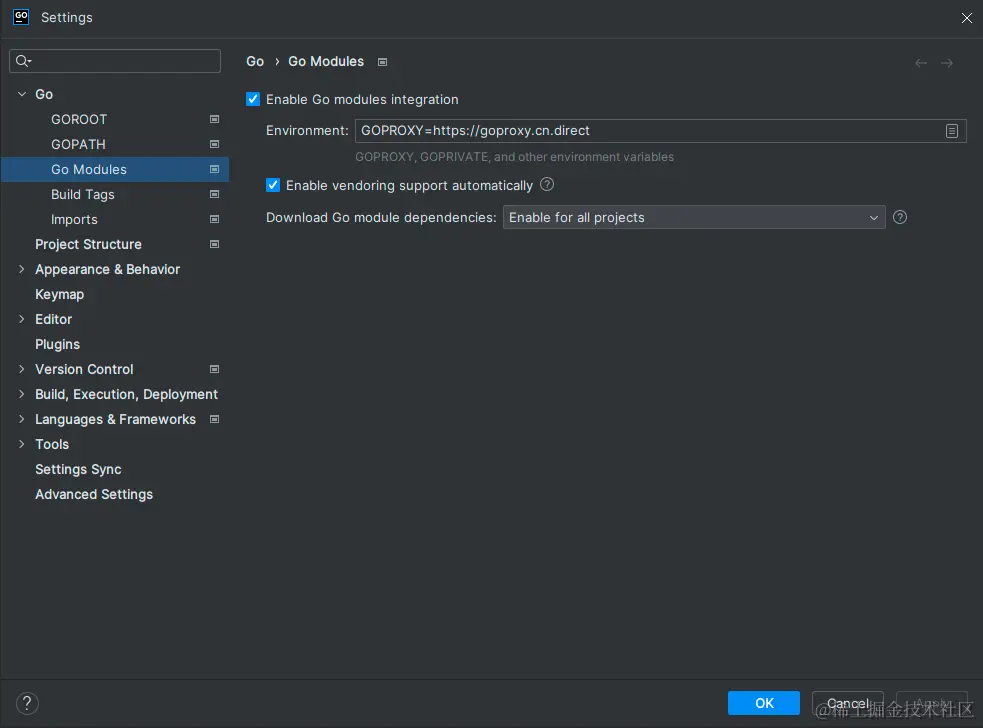
Task: Click help icon next to vendoring support
Action: tap(547, 185)
